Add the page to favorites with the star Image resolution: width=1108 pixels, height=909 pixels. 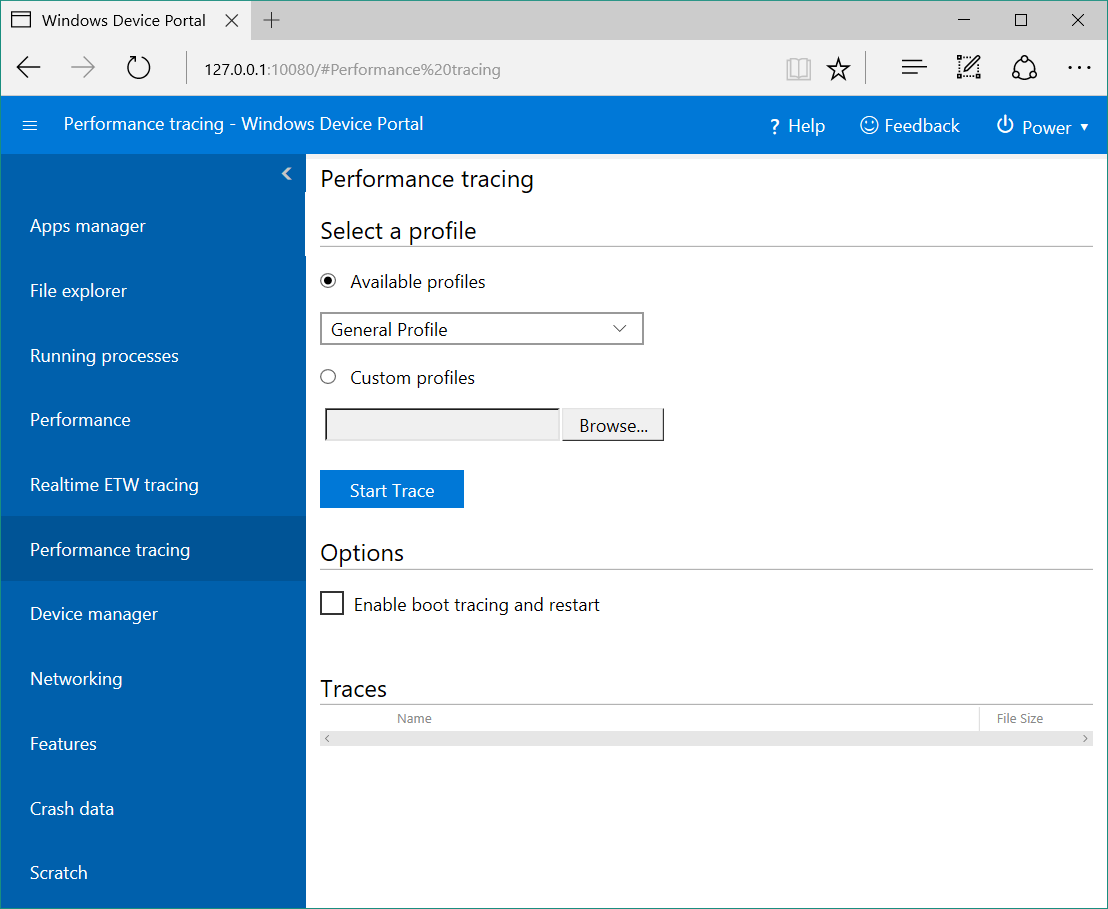coord(838,67)
